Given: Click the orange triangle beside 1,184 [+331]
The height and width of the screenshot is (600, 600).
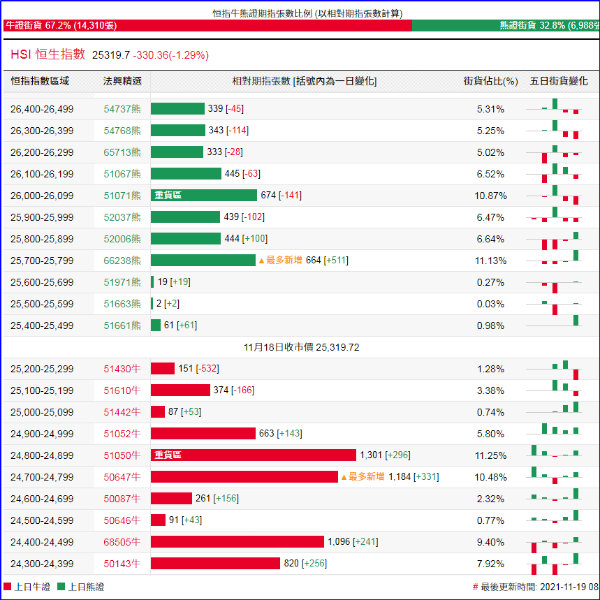Looking at the screenshot, I should pyautogui.click(x=346, y=477).
